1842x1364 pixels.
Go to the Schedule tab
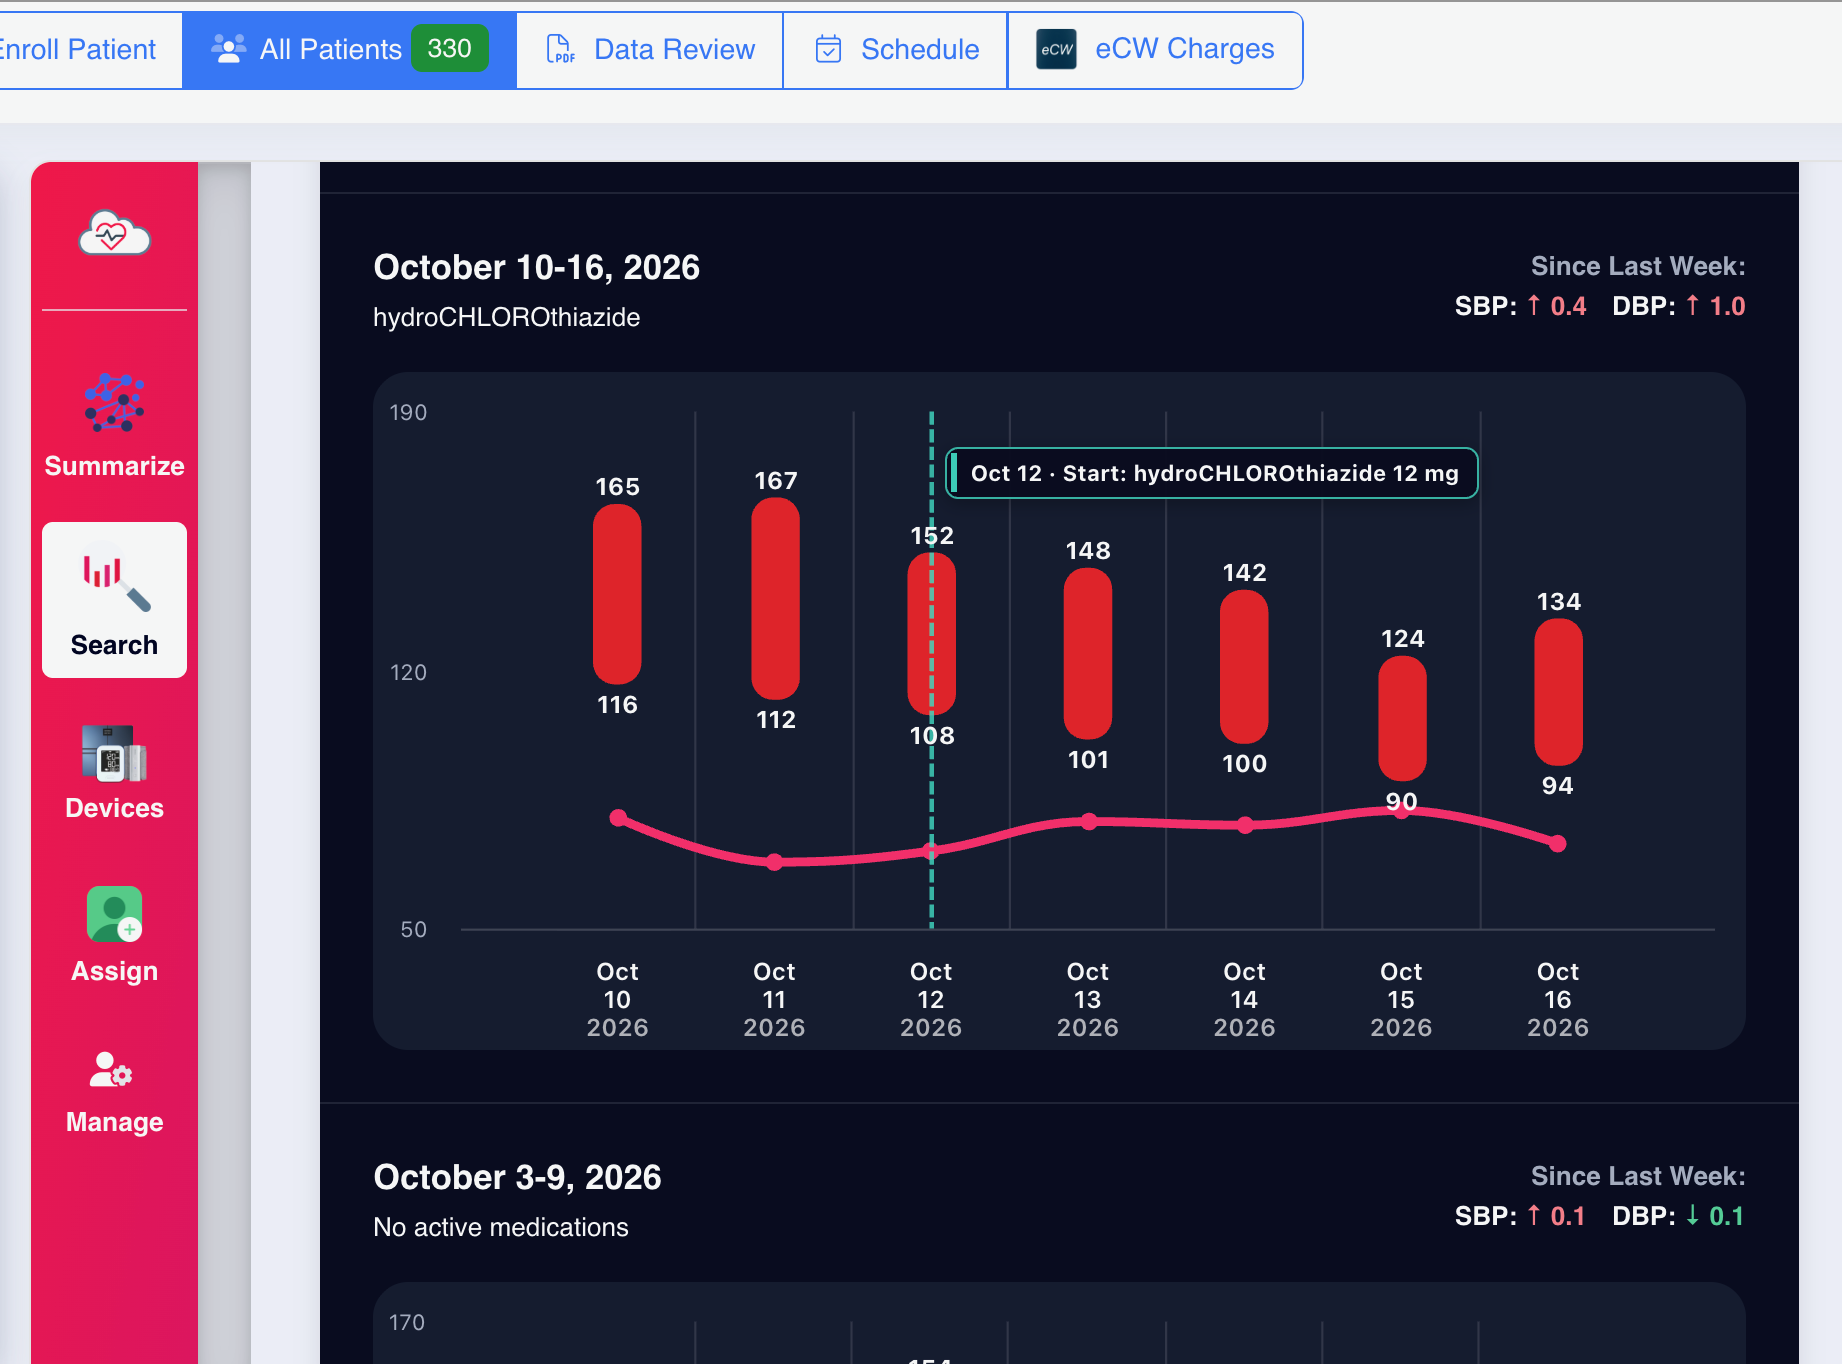click(x=896, y=50)
